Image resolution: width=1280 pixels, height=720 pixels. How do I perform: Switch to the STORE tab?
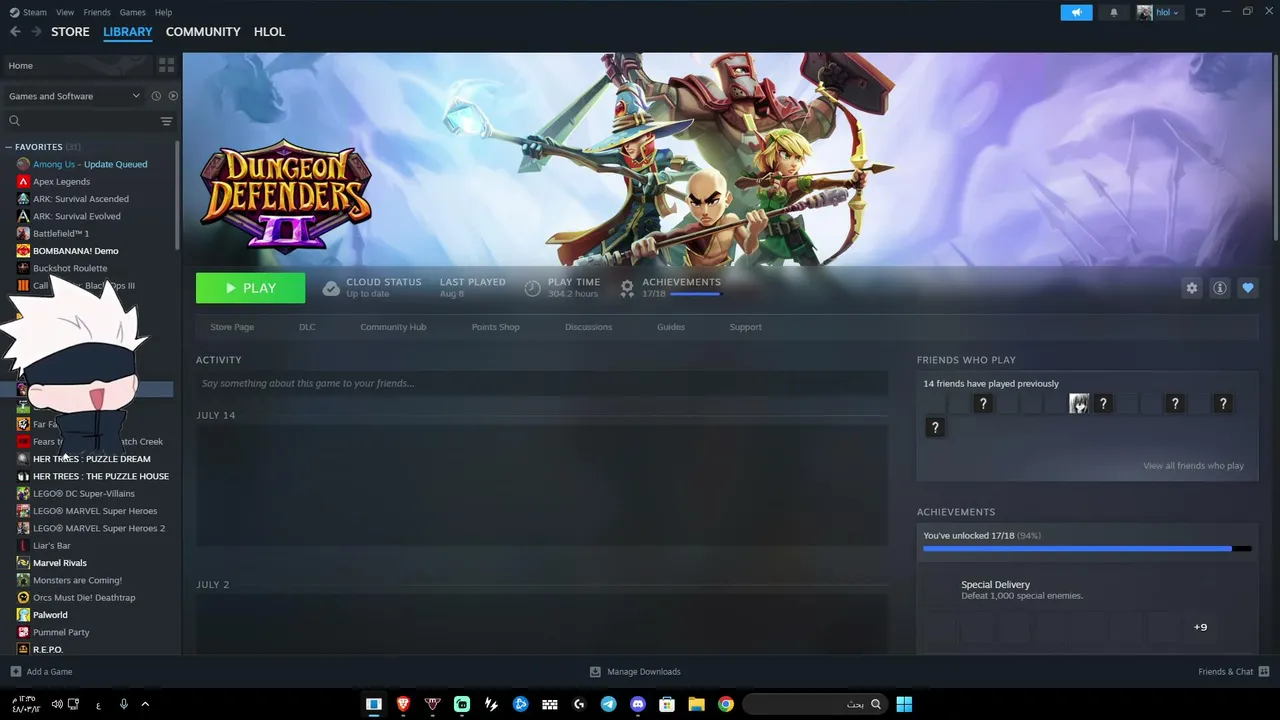click(70, 32)
